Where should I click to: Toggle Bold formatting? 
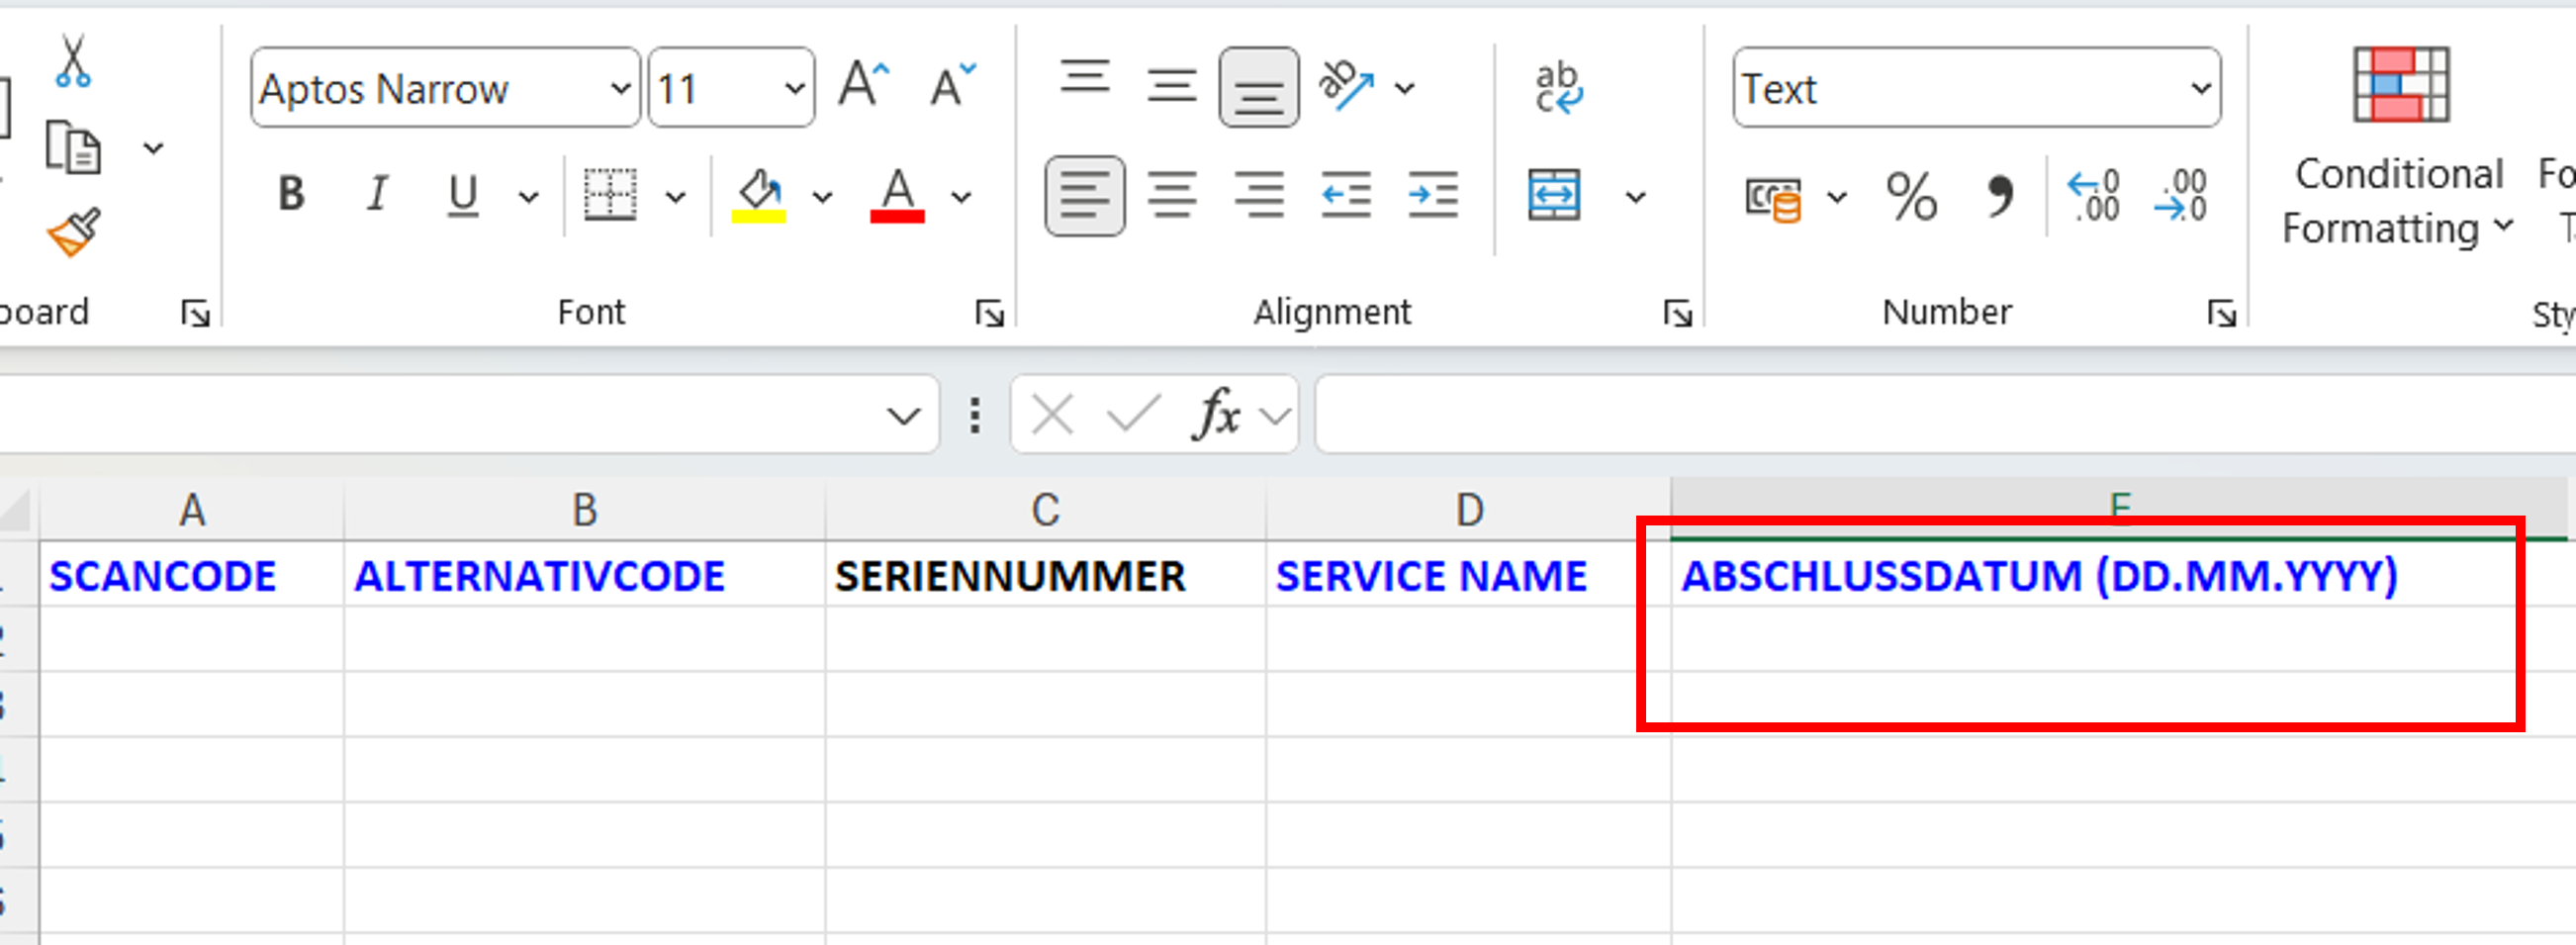[x=291, y=194]
